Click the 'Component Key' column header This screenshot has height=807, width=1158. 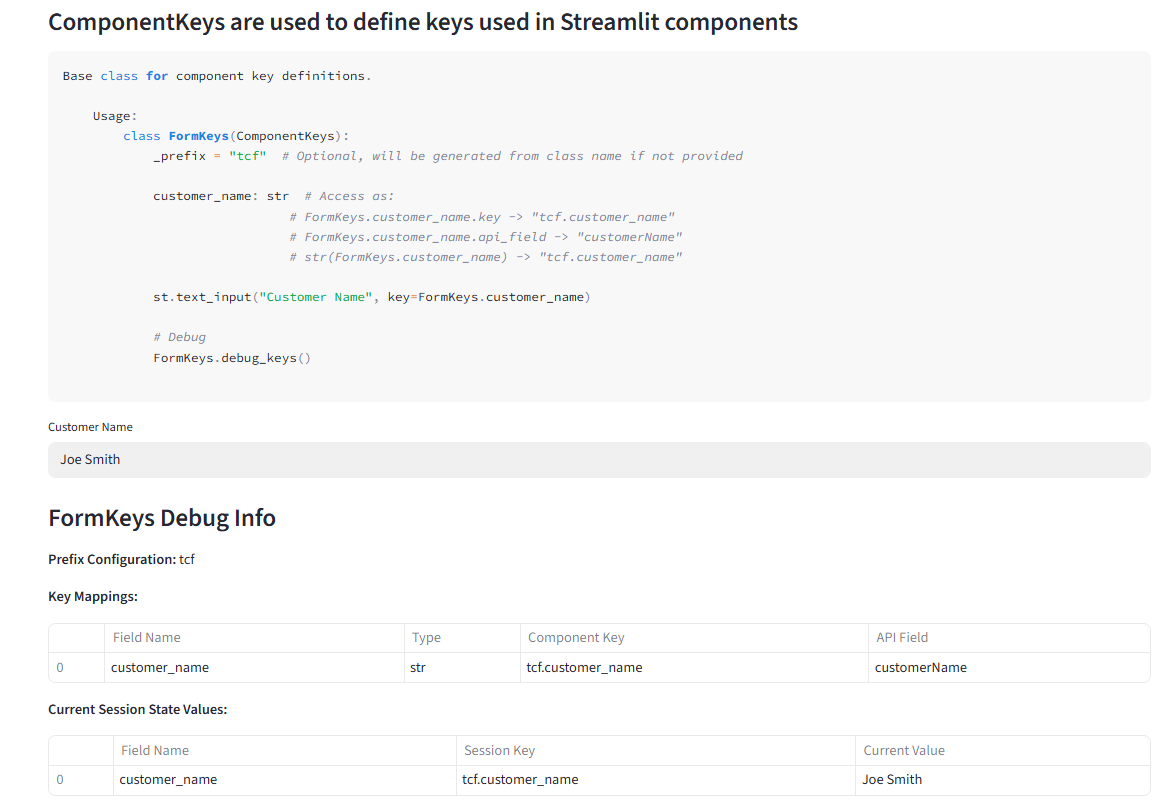pos(694,637)
